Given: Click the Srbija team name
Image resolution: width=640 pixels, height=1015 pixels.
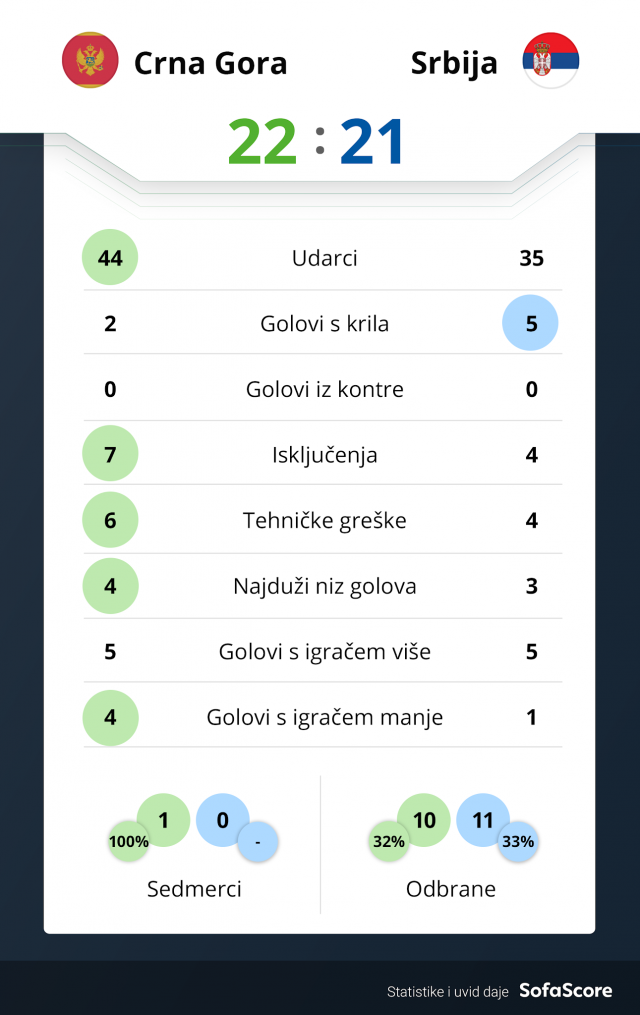Looking at the screenshot, I should point(454,63).
